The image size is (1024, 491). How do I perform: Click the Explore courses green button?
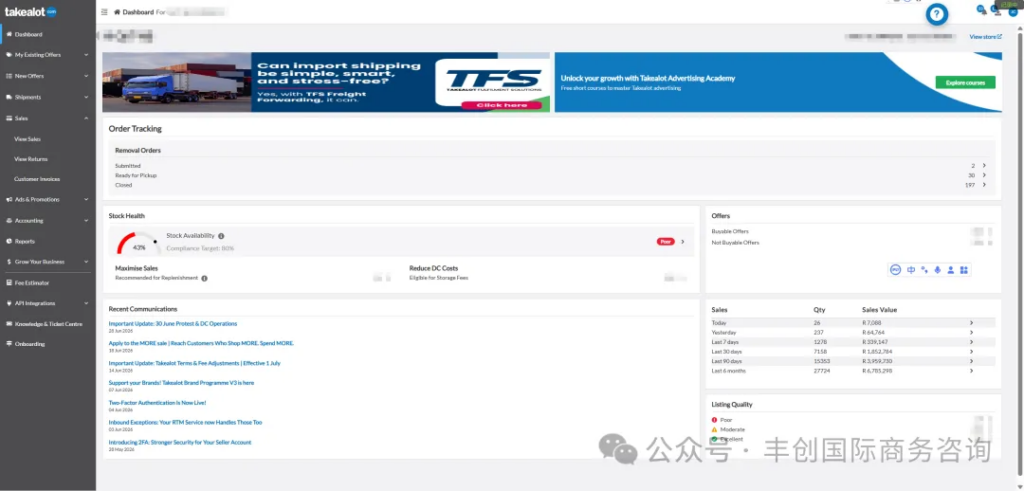(x=965, y=82)
